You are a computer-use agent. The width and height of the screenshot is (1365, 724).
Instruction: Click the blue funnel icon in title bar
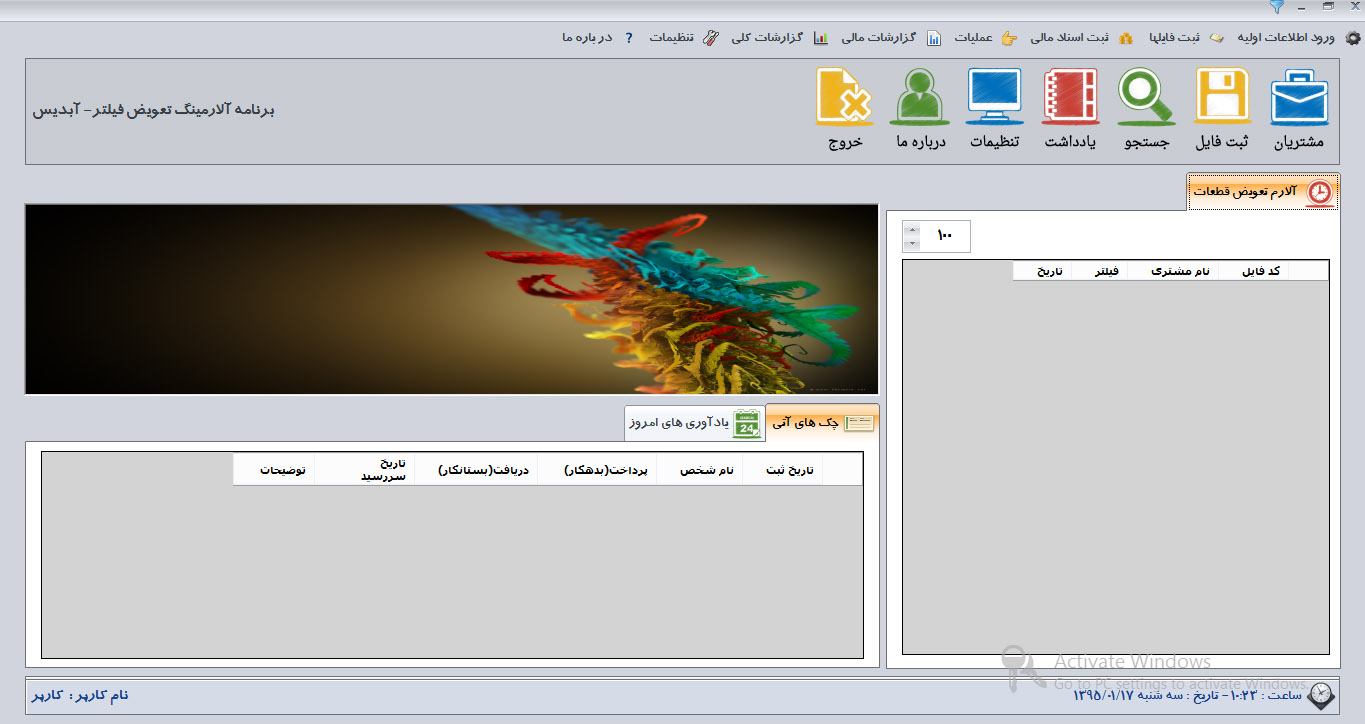[1276, 7]
